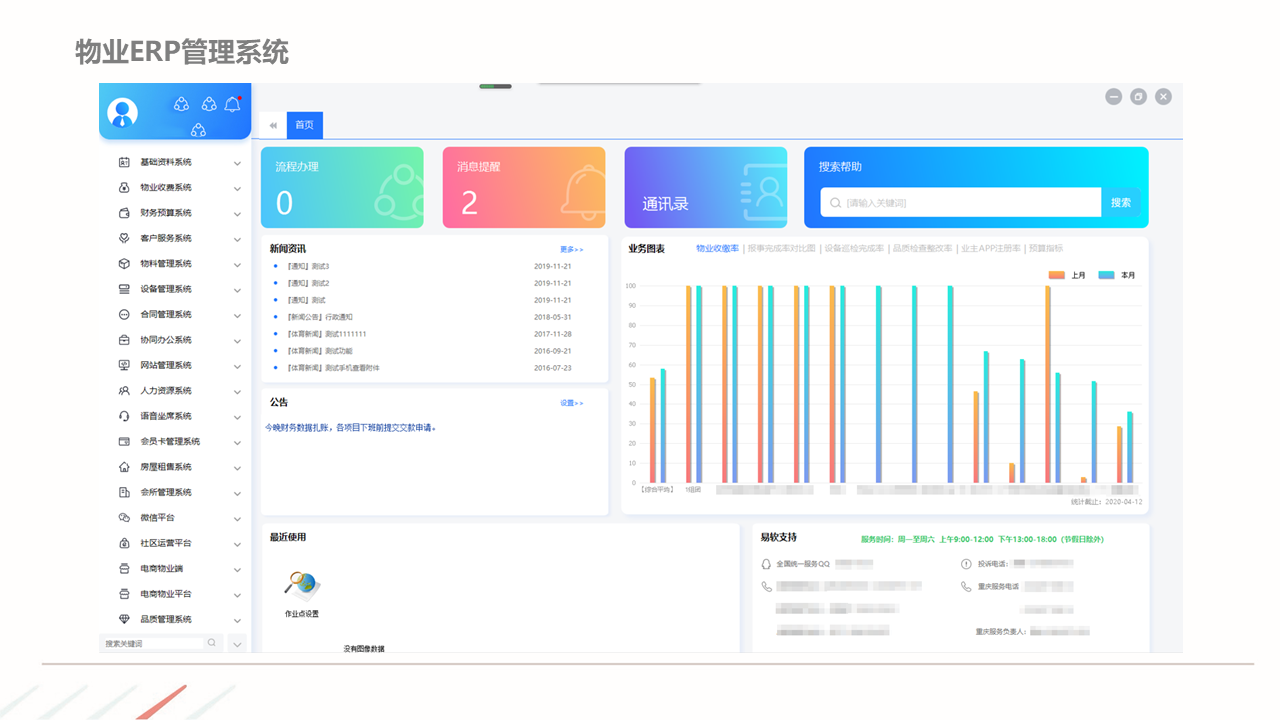This screenshot has width=1280, height=720.
Task: Open the 物料管理系统 cube icon
Action: (x=124, y=264)
